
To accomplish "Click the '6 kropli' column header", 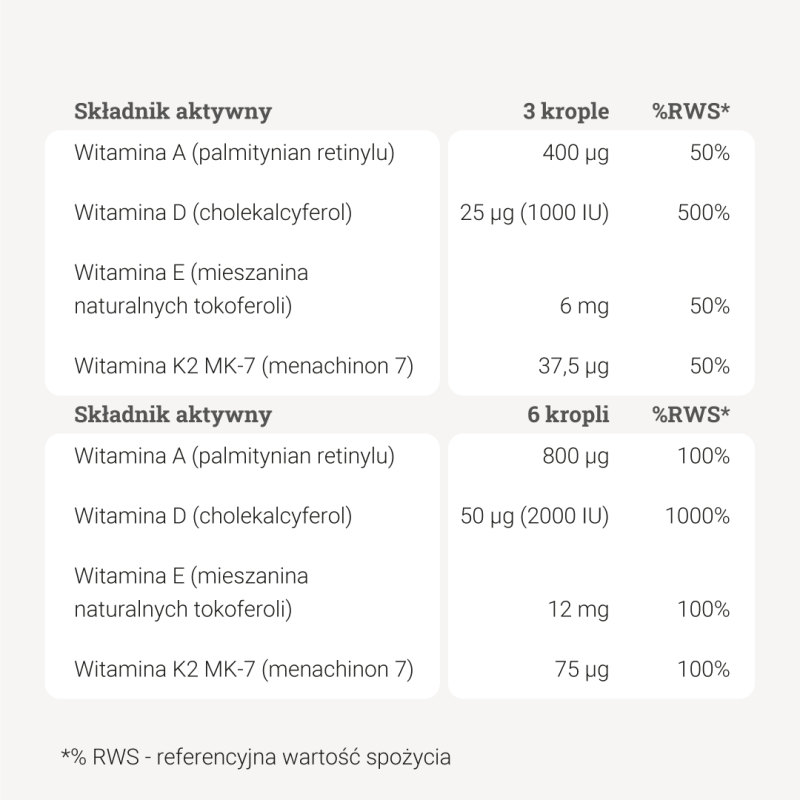I will pos(568,414).
